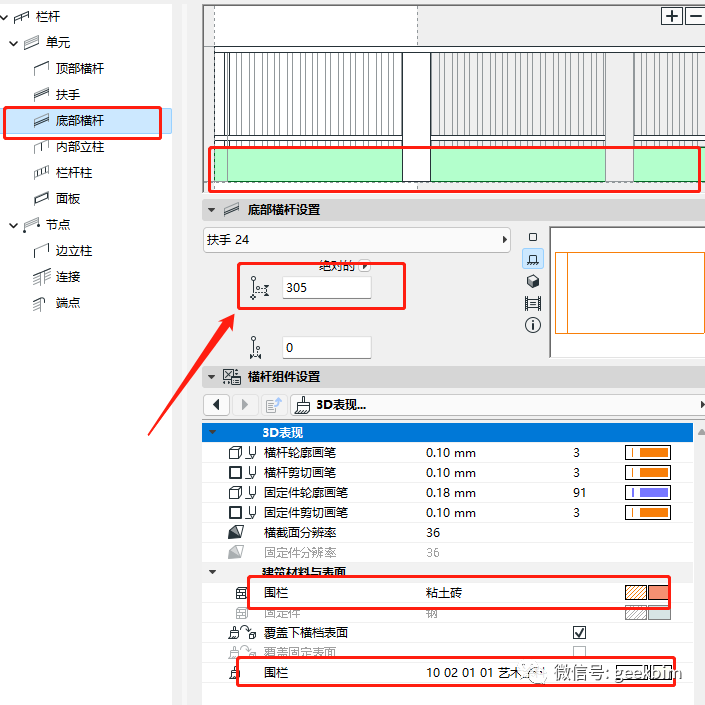Image resolution: width=705 pixels, height=705 pixels.
Task: Click the zoom out minus button
Action: pos(695,15)
